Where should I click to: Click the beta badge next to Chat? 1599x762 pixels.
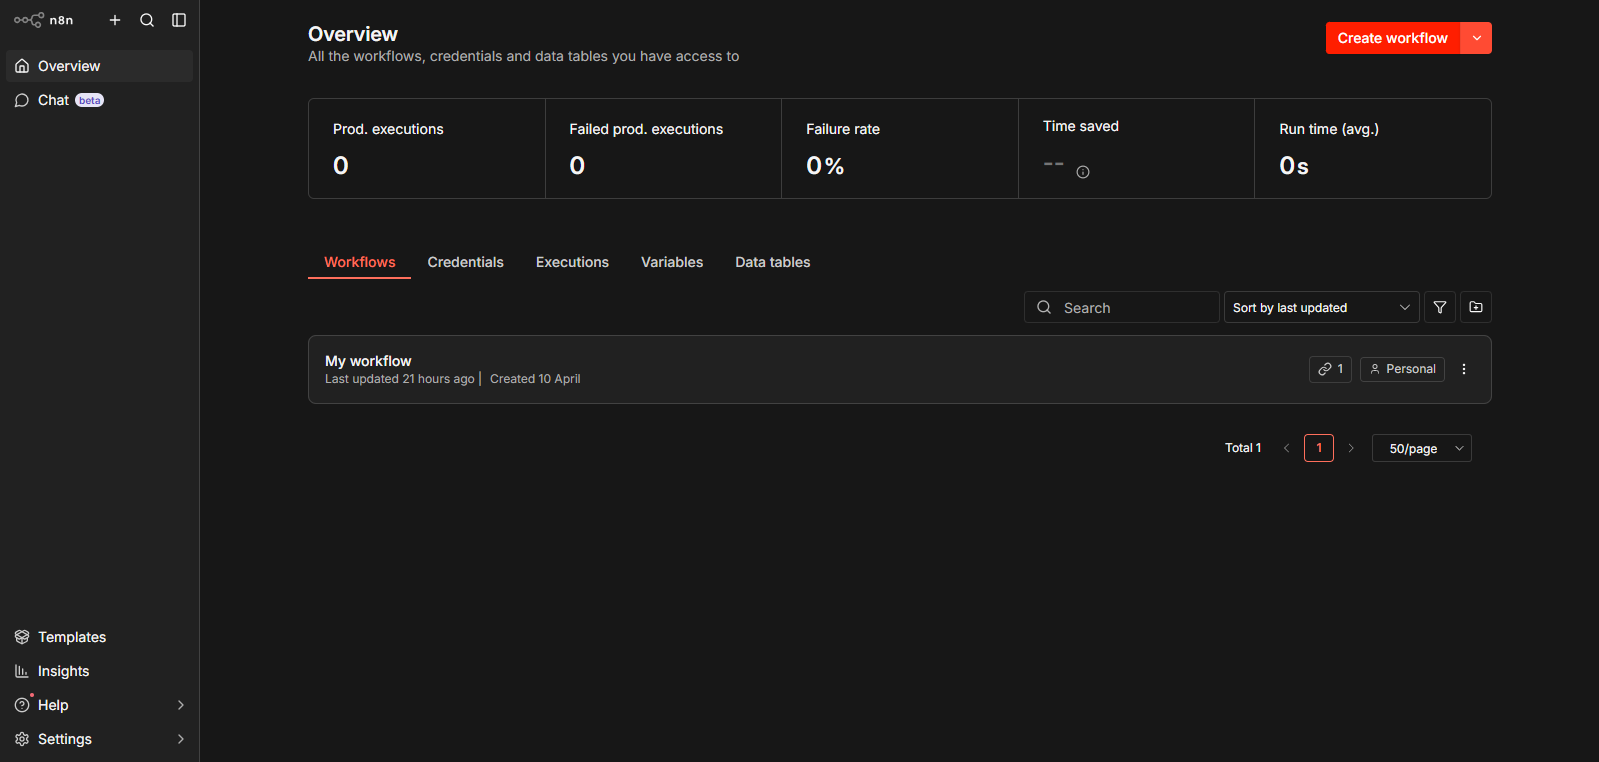90,100
